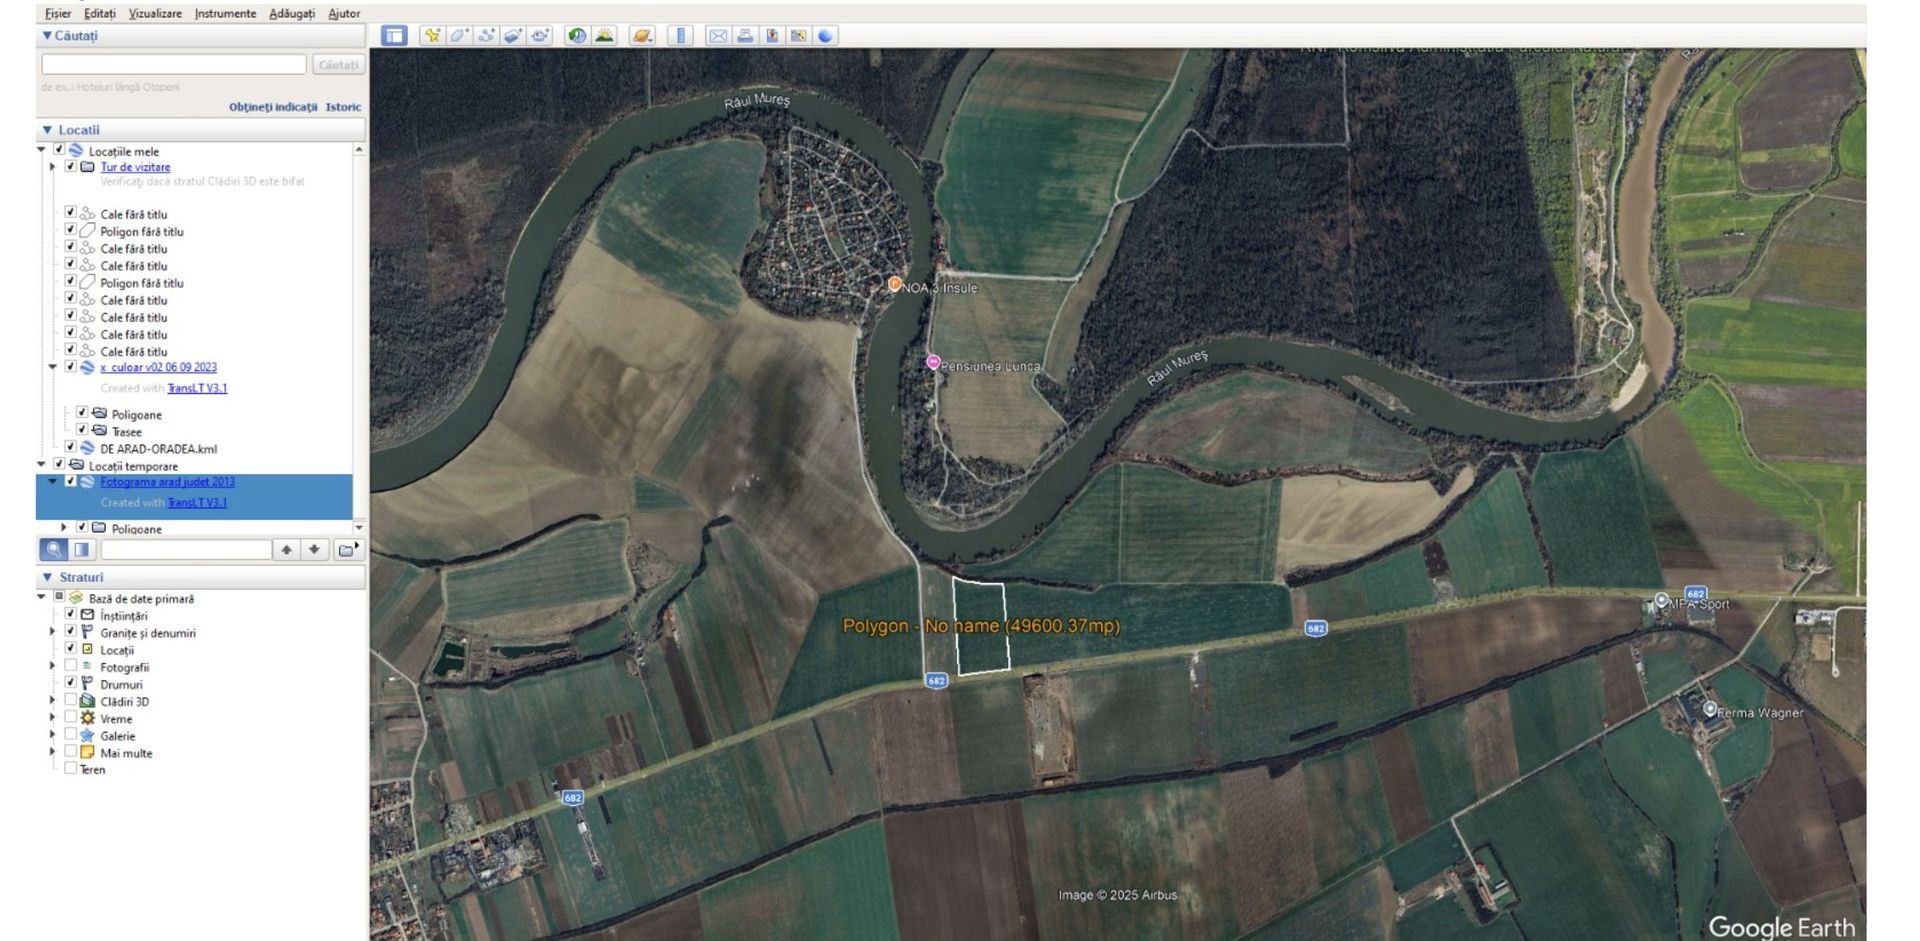The image size is (1920, 941).
Task: Click the Pensiunea Lunca pink marker
Action: coord(933,362)
